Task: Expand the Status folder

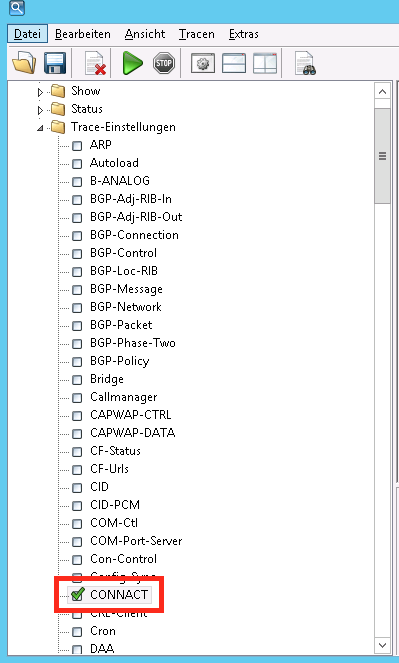Action: 40,110
